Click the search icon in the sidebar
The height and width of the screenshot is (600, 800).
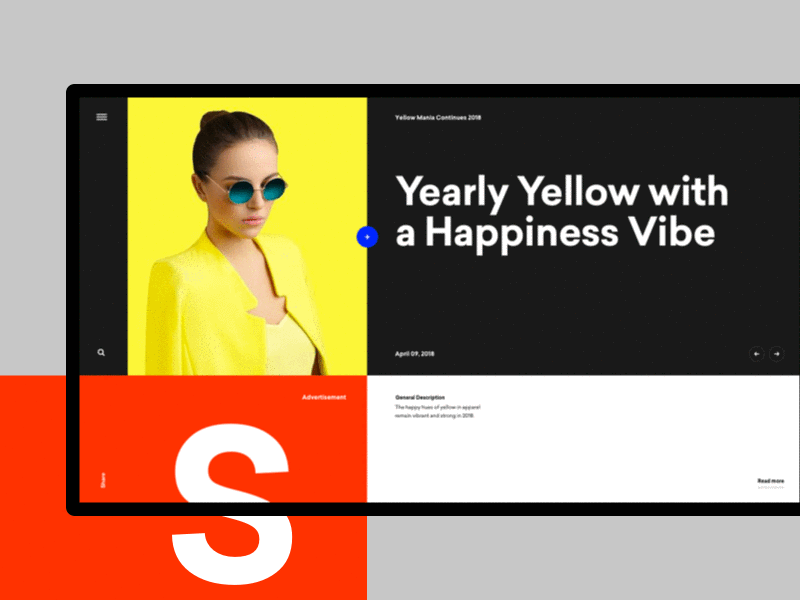[101, 351]
